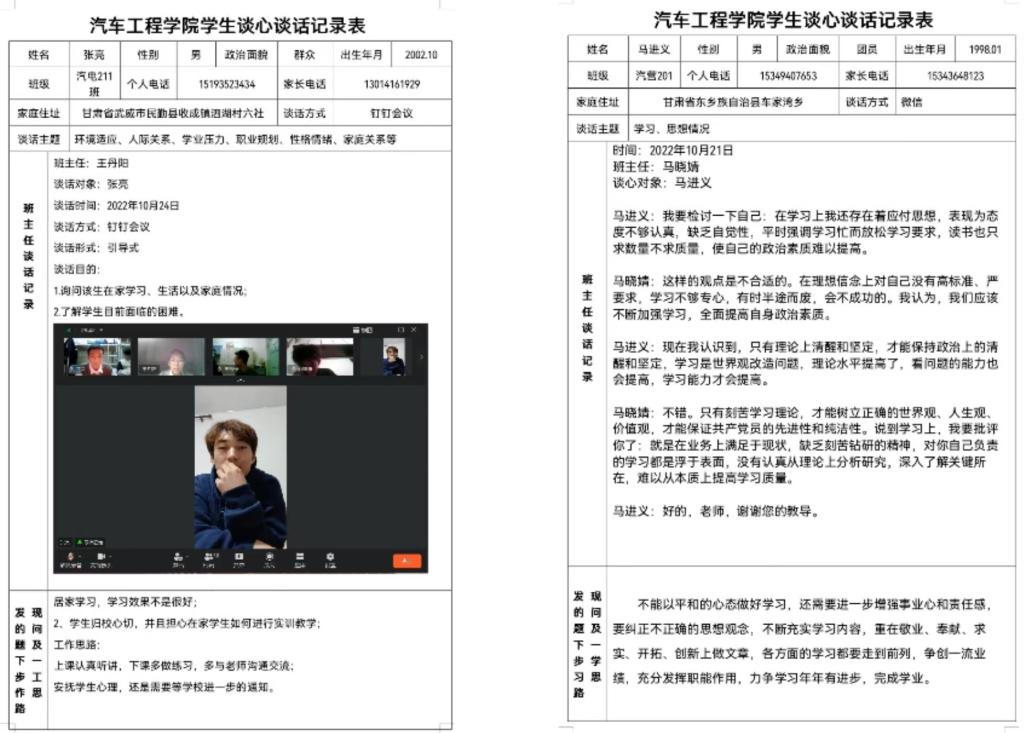Image resolution: width=1024 pixels, height=733 pixels.
Task: Select the first participant thumbnail in the meeting
Action: point(97,357)
